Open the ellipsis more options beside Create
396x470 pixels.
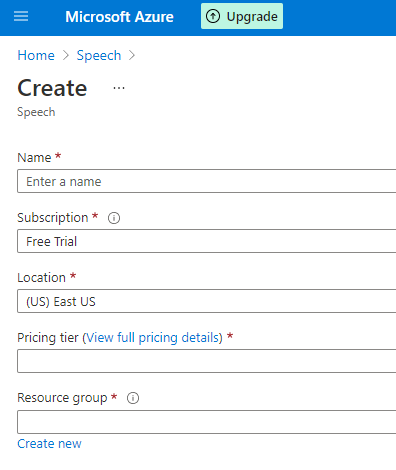(x=119, y=88)
